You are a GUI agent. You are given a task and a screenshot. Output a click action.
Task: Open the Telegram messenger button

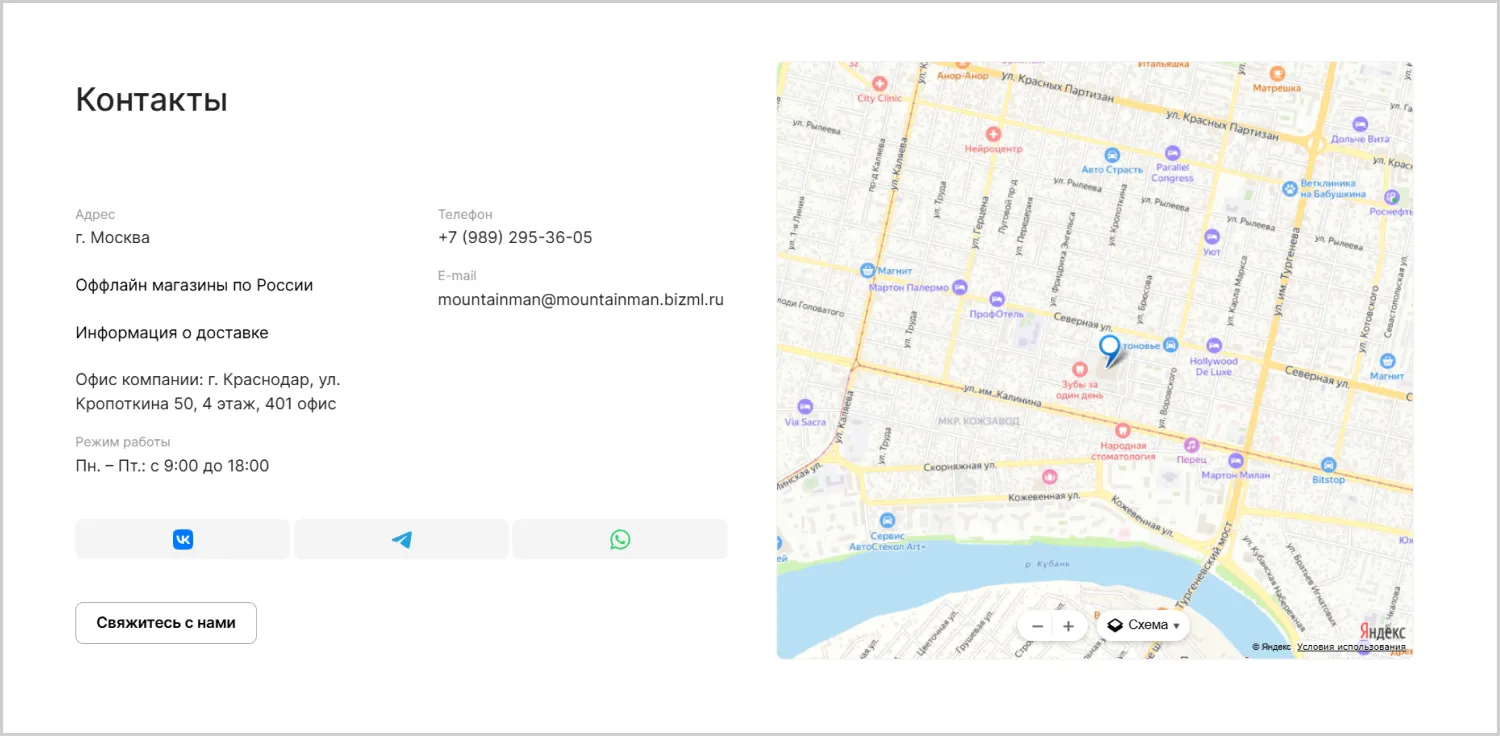(x=401, y=539)
